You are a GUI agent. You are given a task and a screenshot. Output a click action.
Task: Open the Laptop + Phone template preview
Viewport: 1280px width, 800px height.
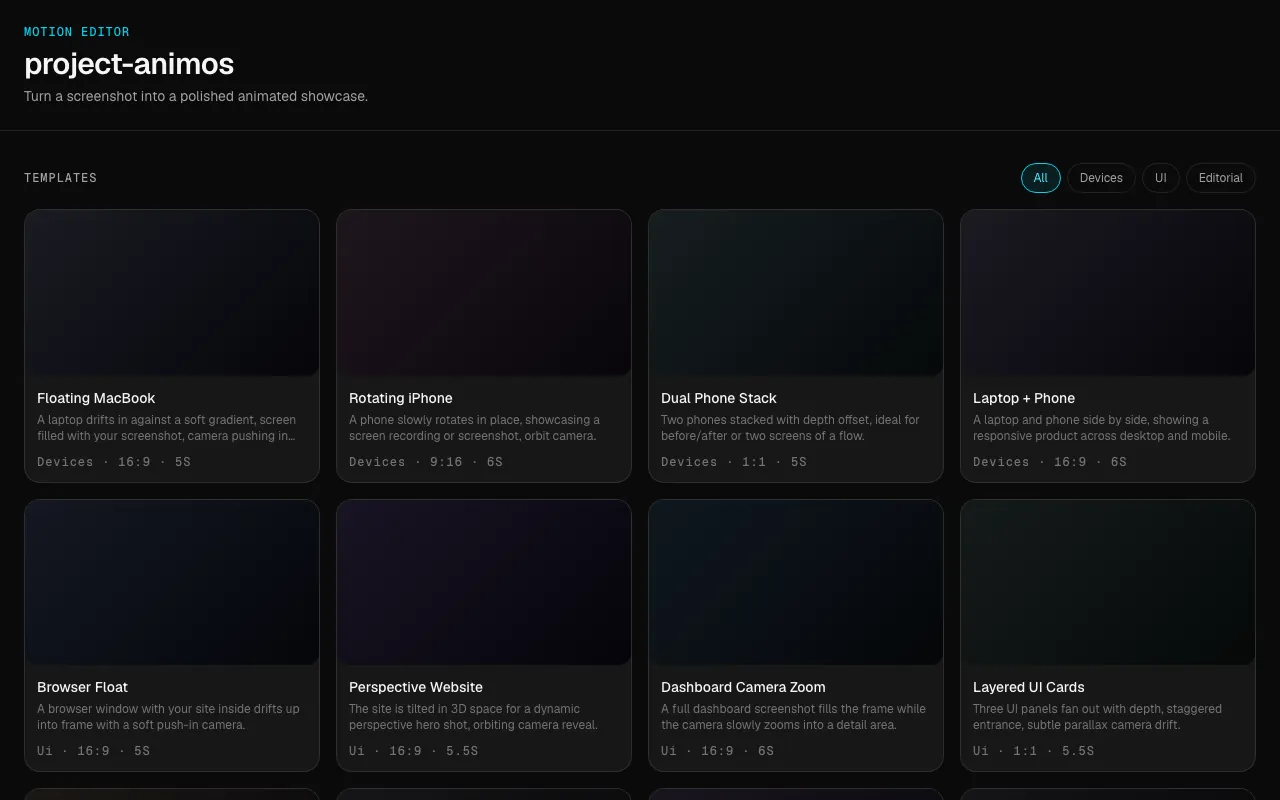coord(1108,293)
